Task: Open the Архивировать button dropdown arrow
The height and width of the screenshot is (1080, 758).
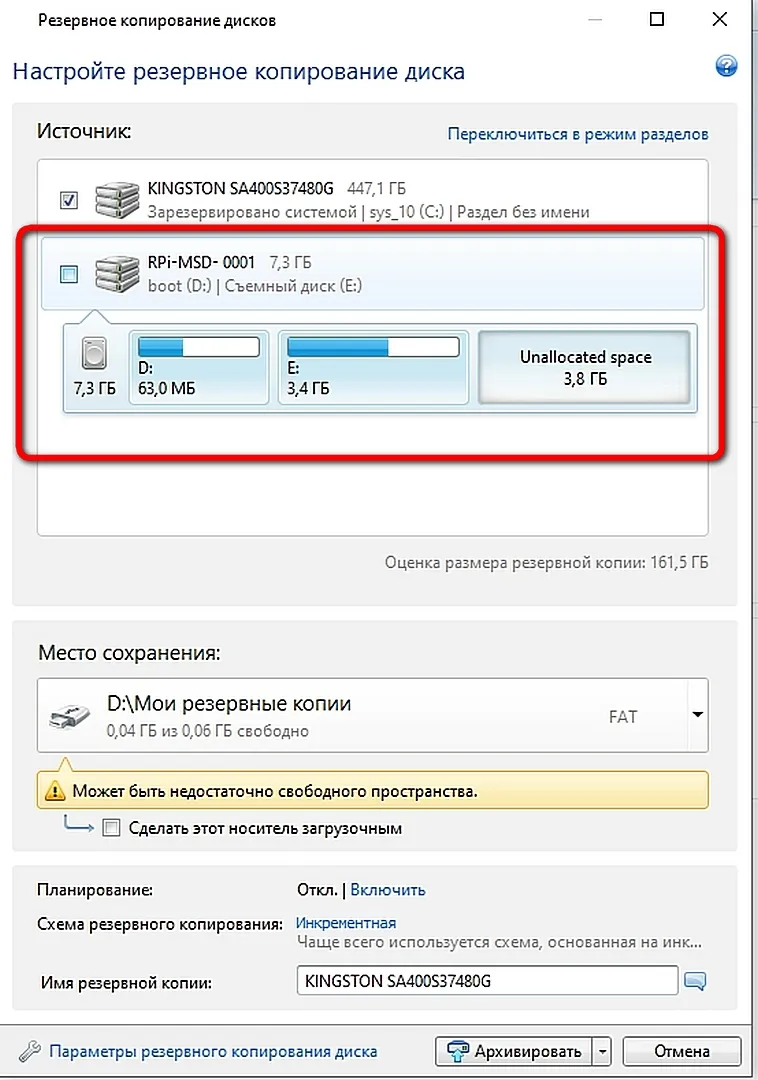Action: tap(601, 1051)
